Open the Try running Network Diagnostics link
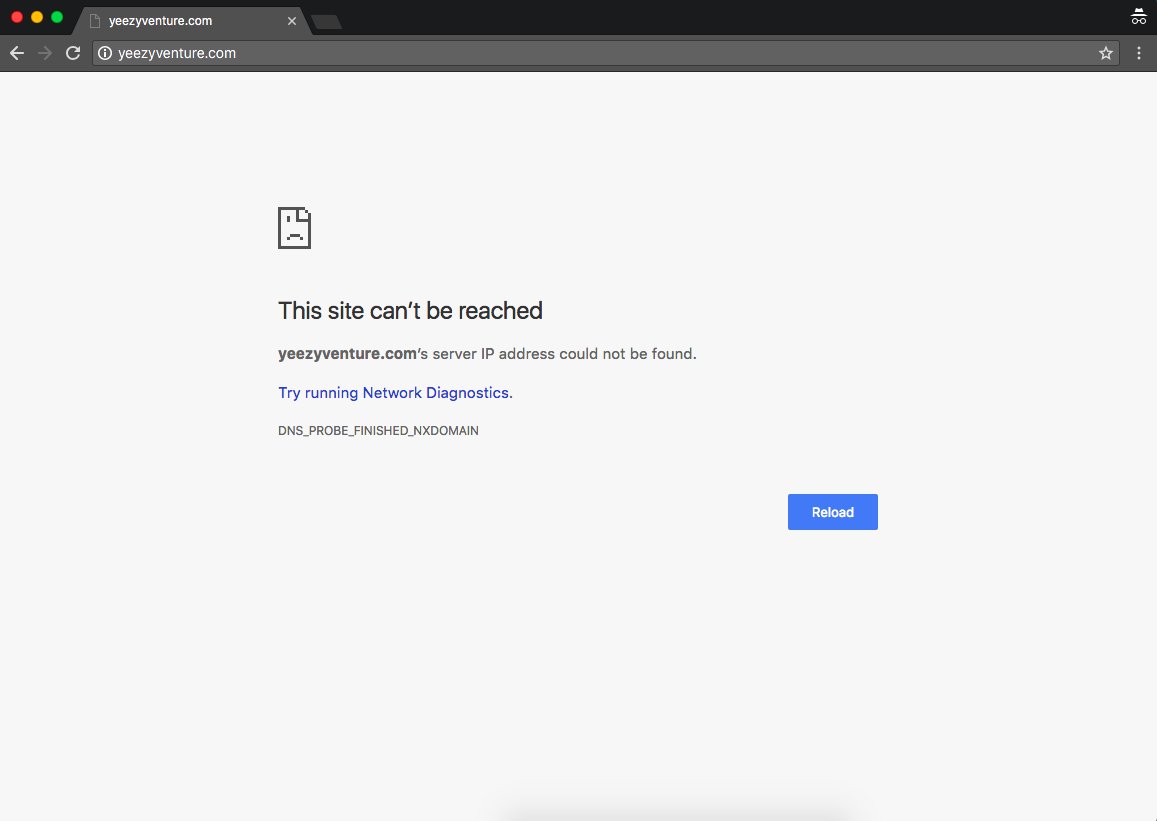The image size is (1157, 821). click(395, 392)
